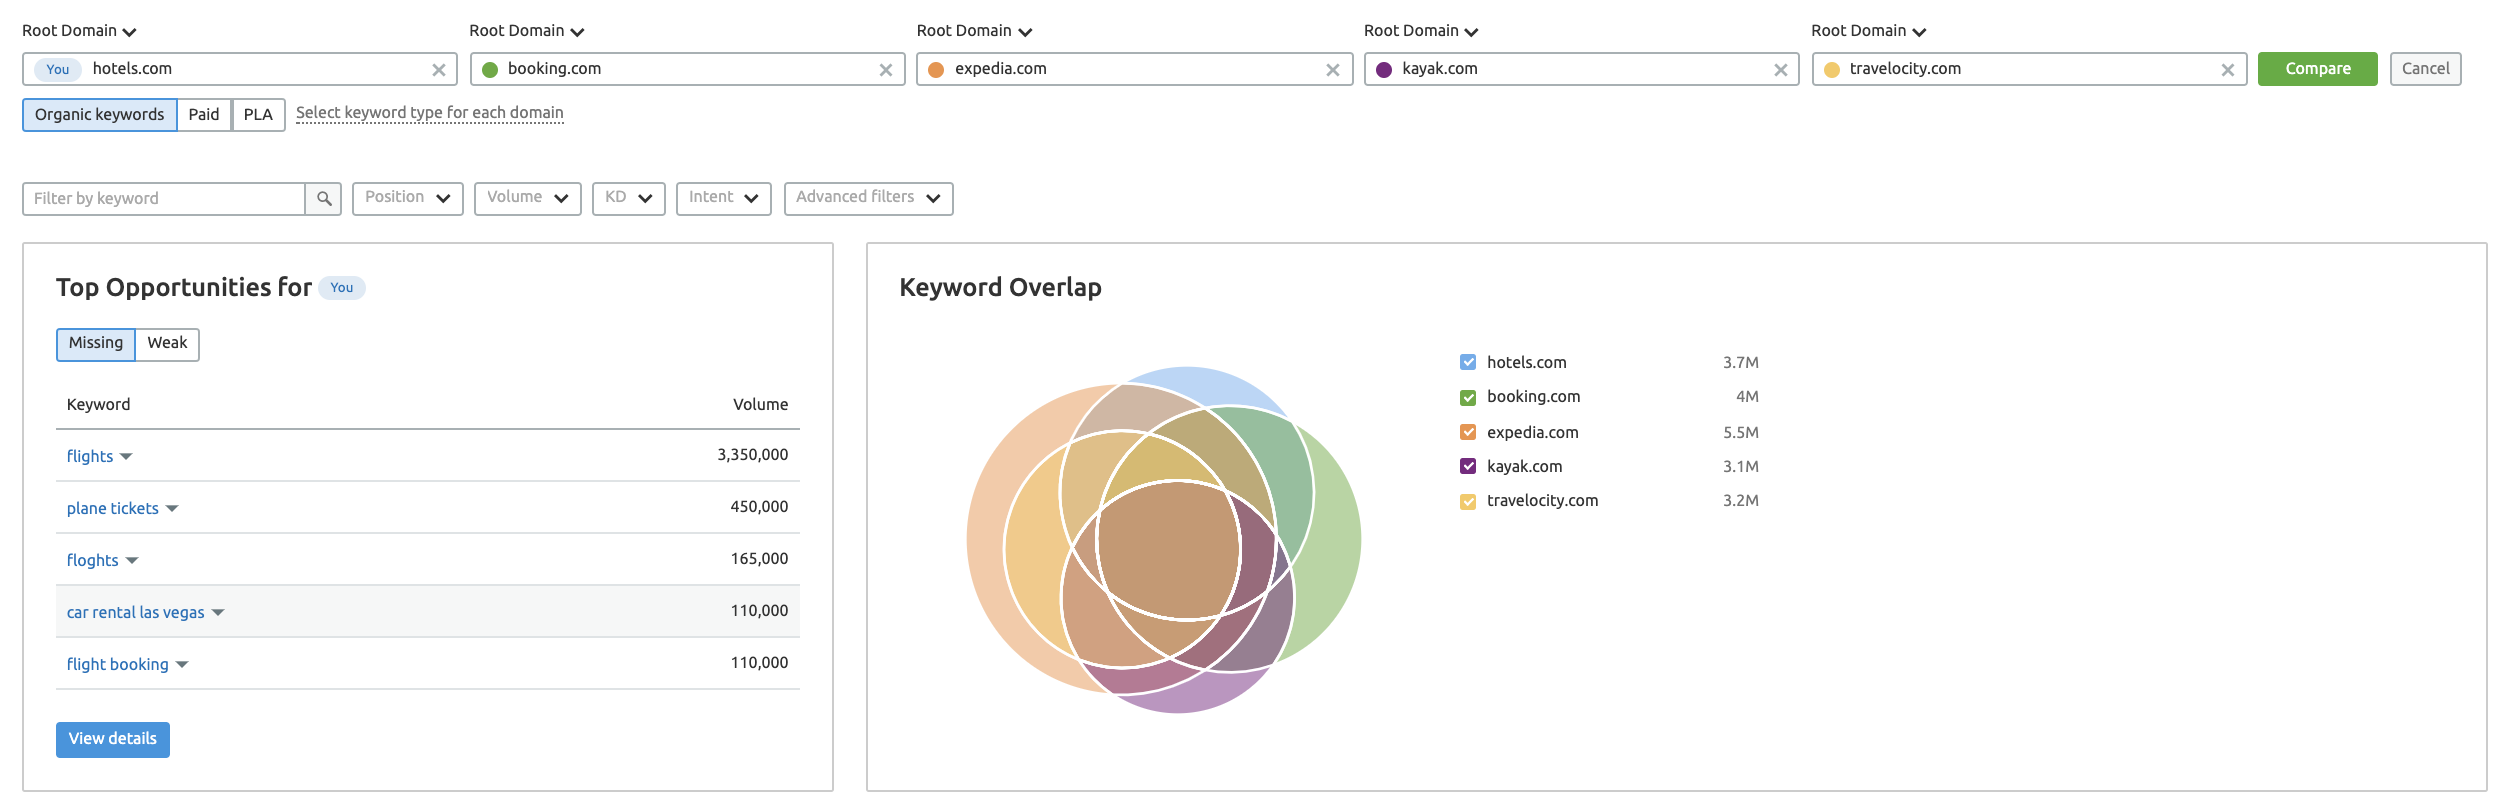Open the plane tickets keyword link
The height and width of the screenshot is (804, 2504).
tap(113, 509)
